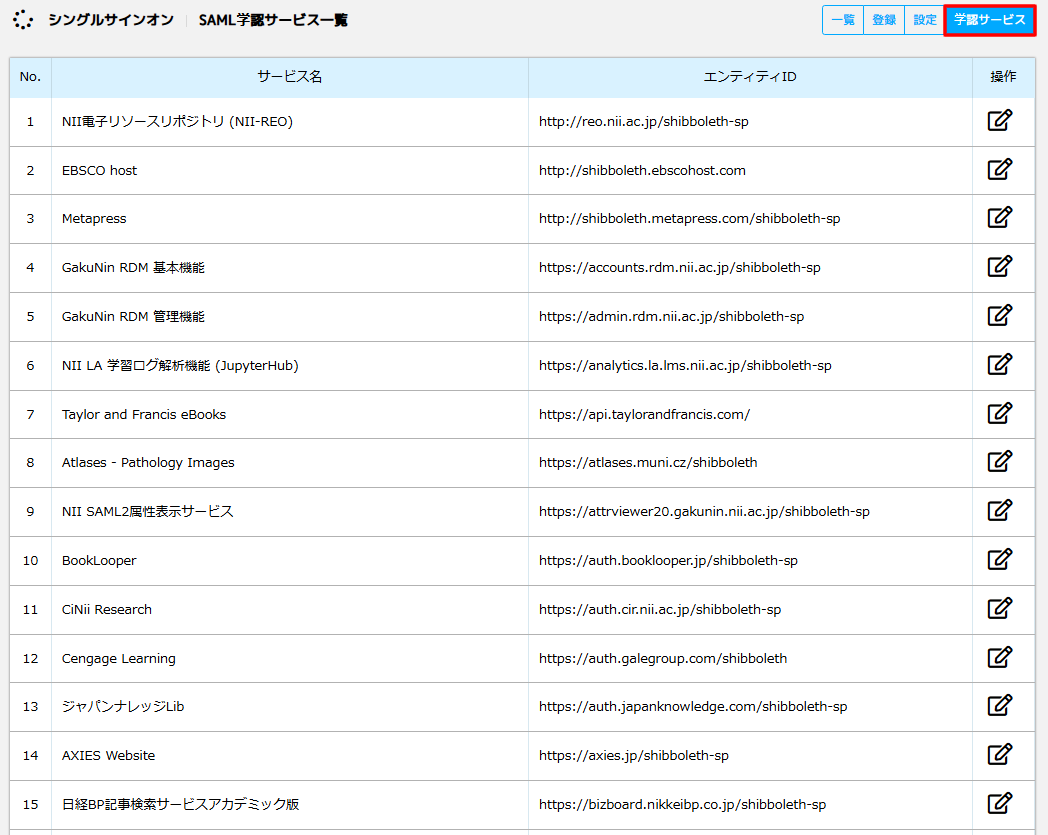Open the 登録 tab
The height and width of the screenshot is (835, 1048).
pyautogui.click(x=884, y=20)
